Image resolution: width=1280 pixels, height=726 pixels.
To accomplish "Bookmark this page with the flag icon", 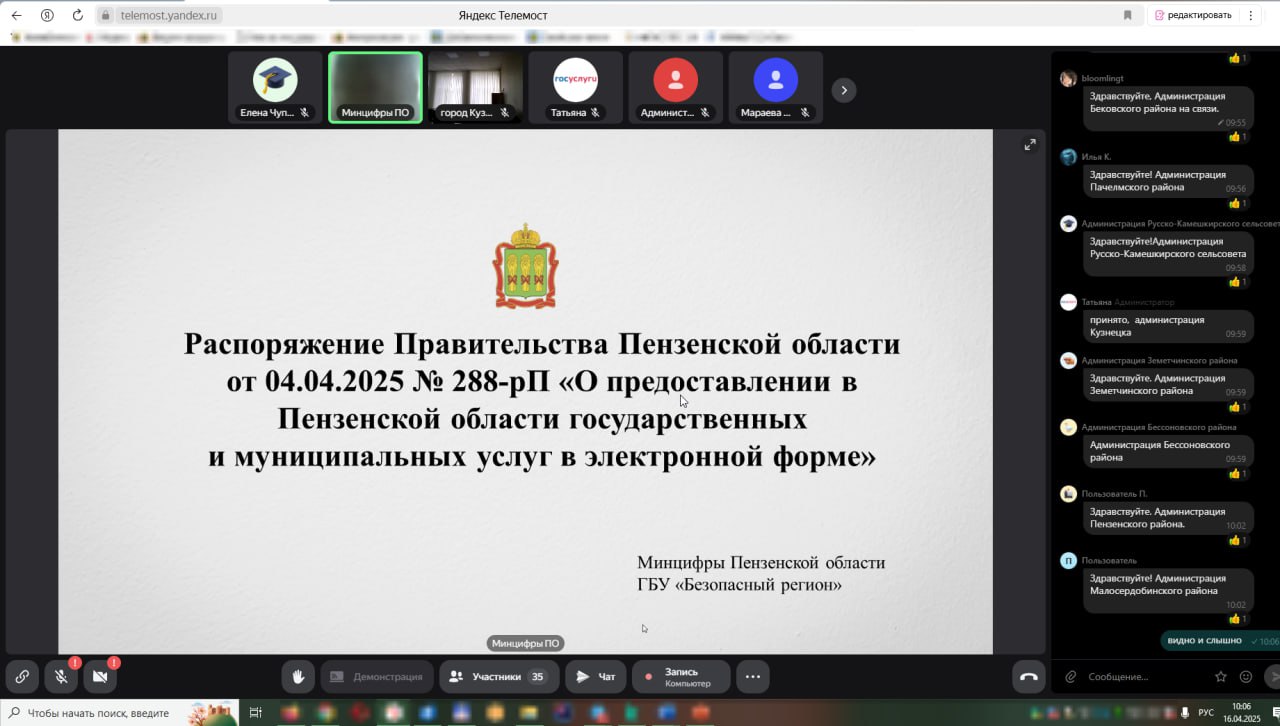I will [x=1128, y=15].
